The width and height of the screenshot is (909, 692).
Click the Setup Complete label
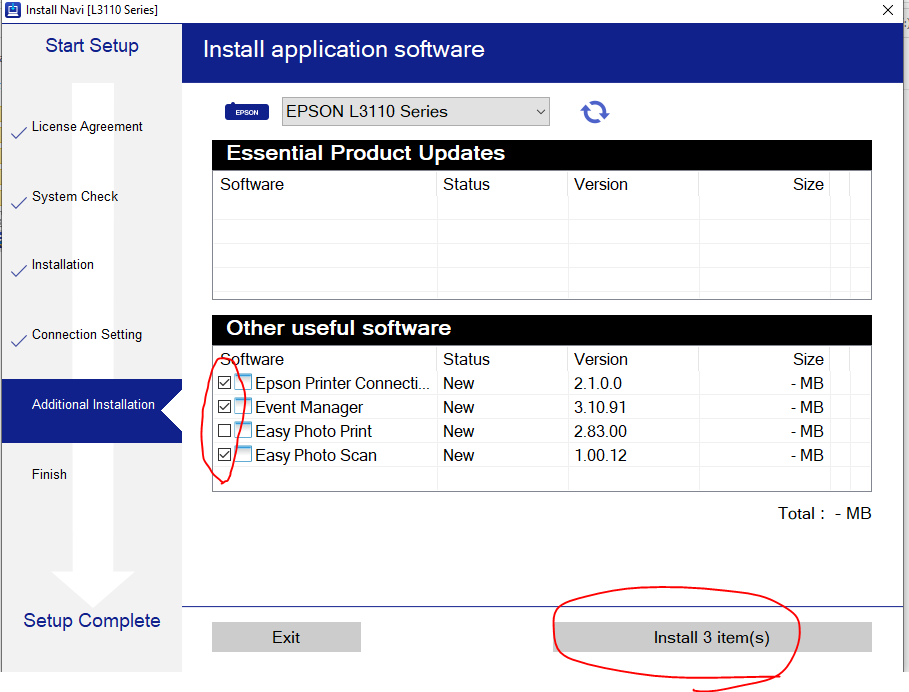click(x=92, y=621)
